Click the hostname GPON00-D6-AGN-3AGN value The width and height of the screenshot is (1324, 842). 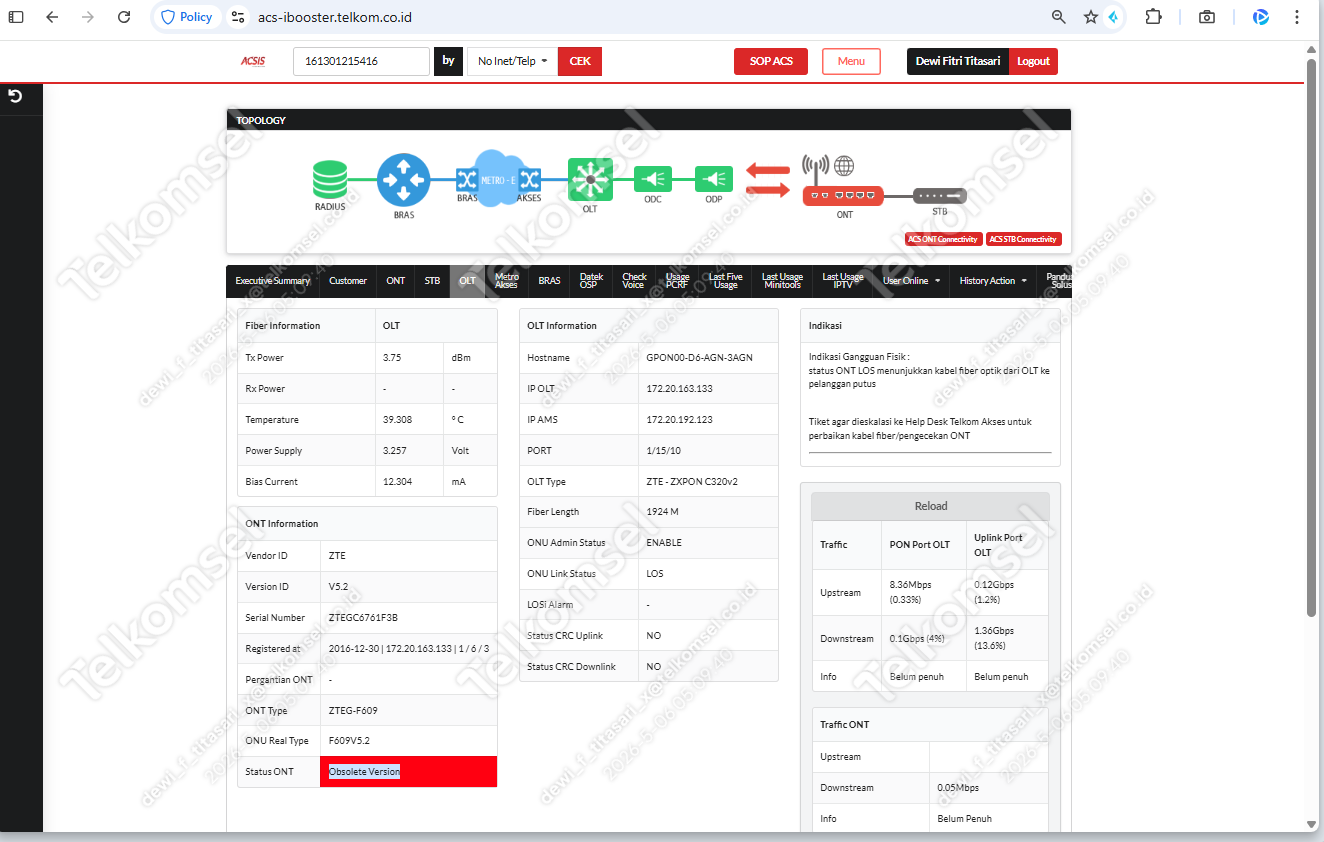click(x=700, y=358)
